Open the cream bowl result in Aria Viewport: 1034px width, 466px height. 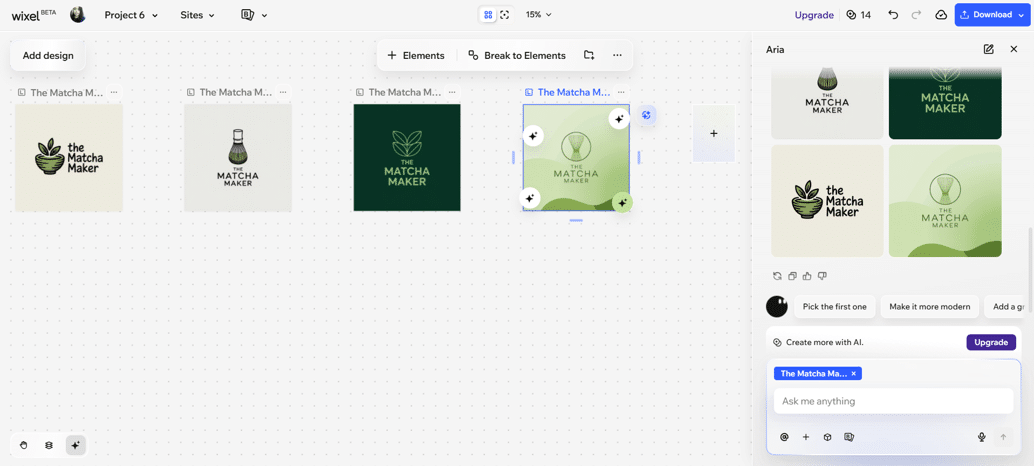coord(827,201)
